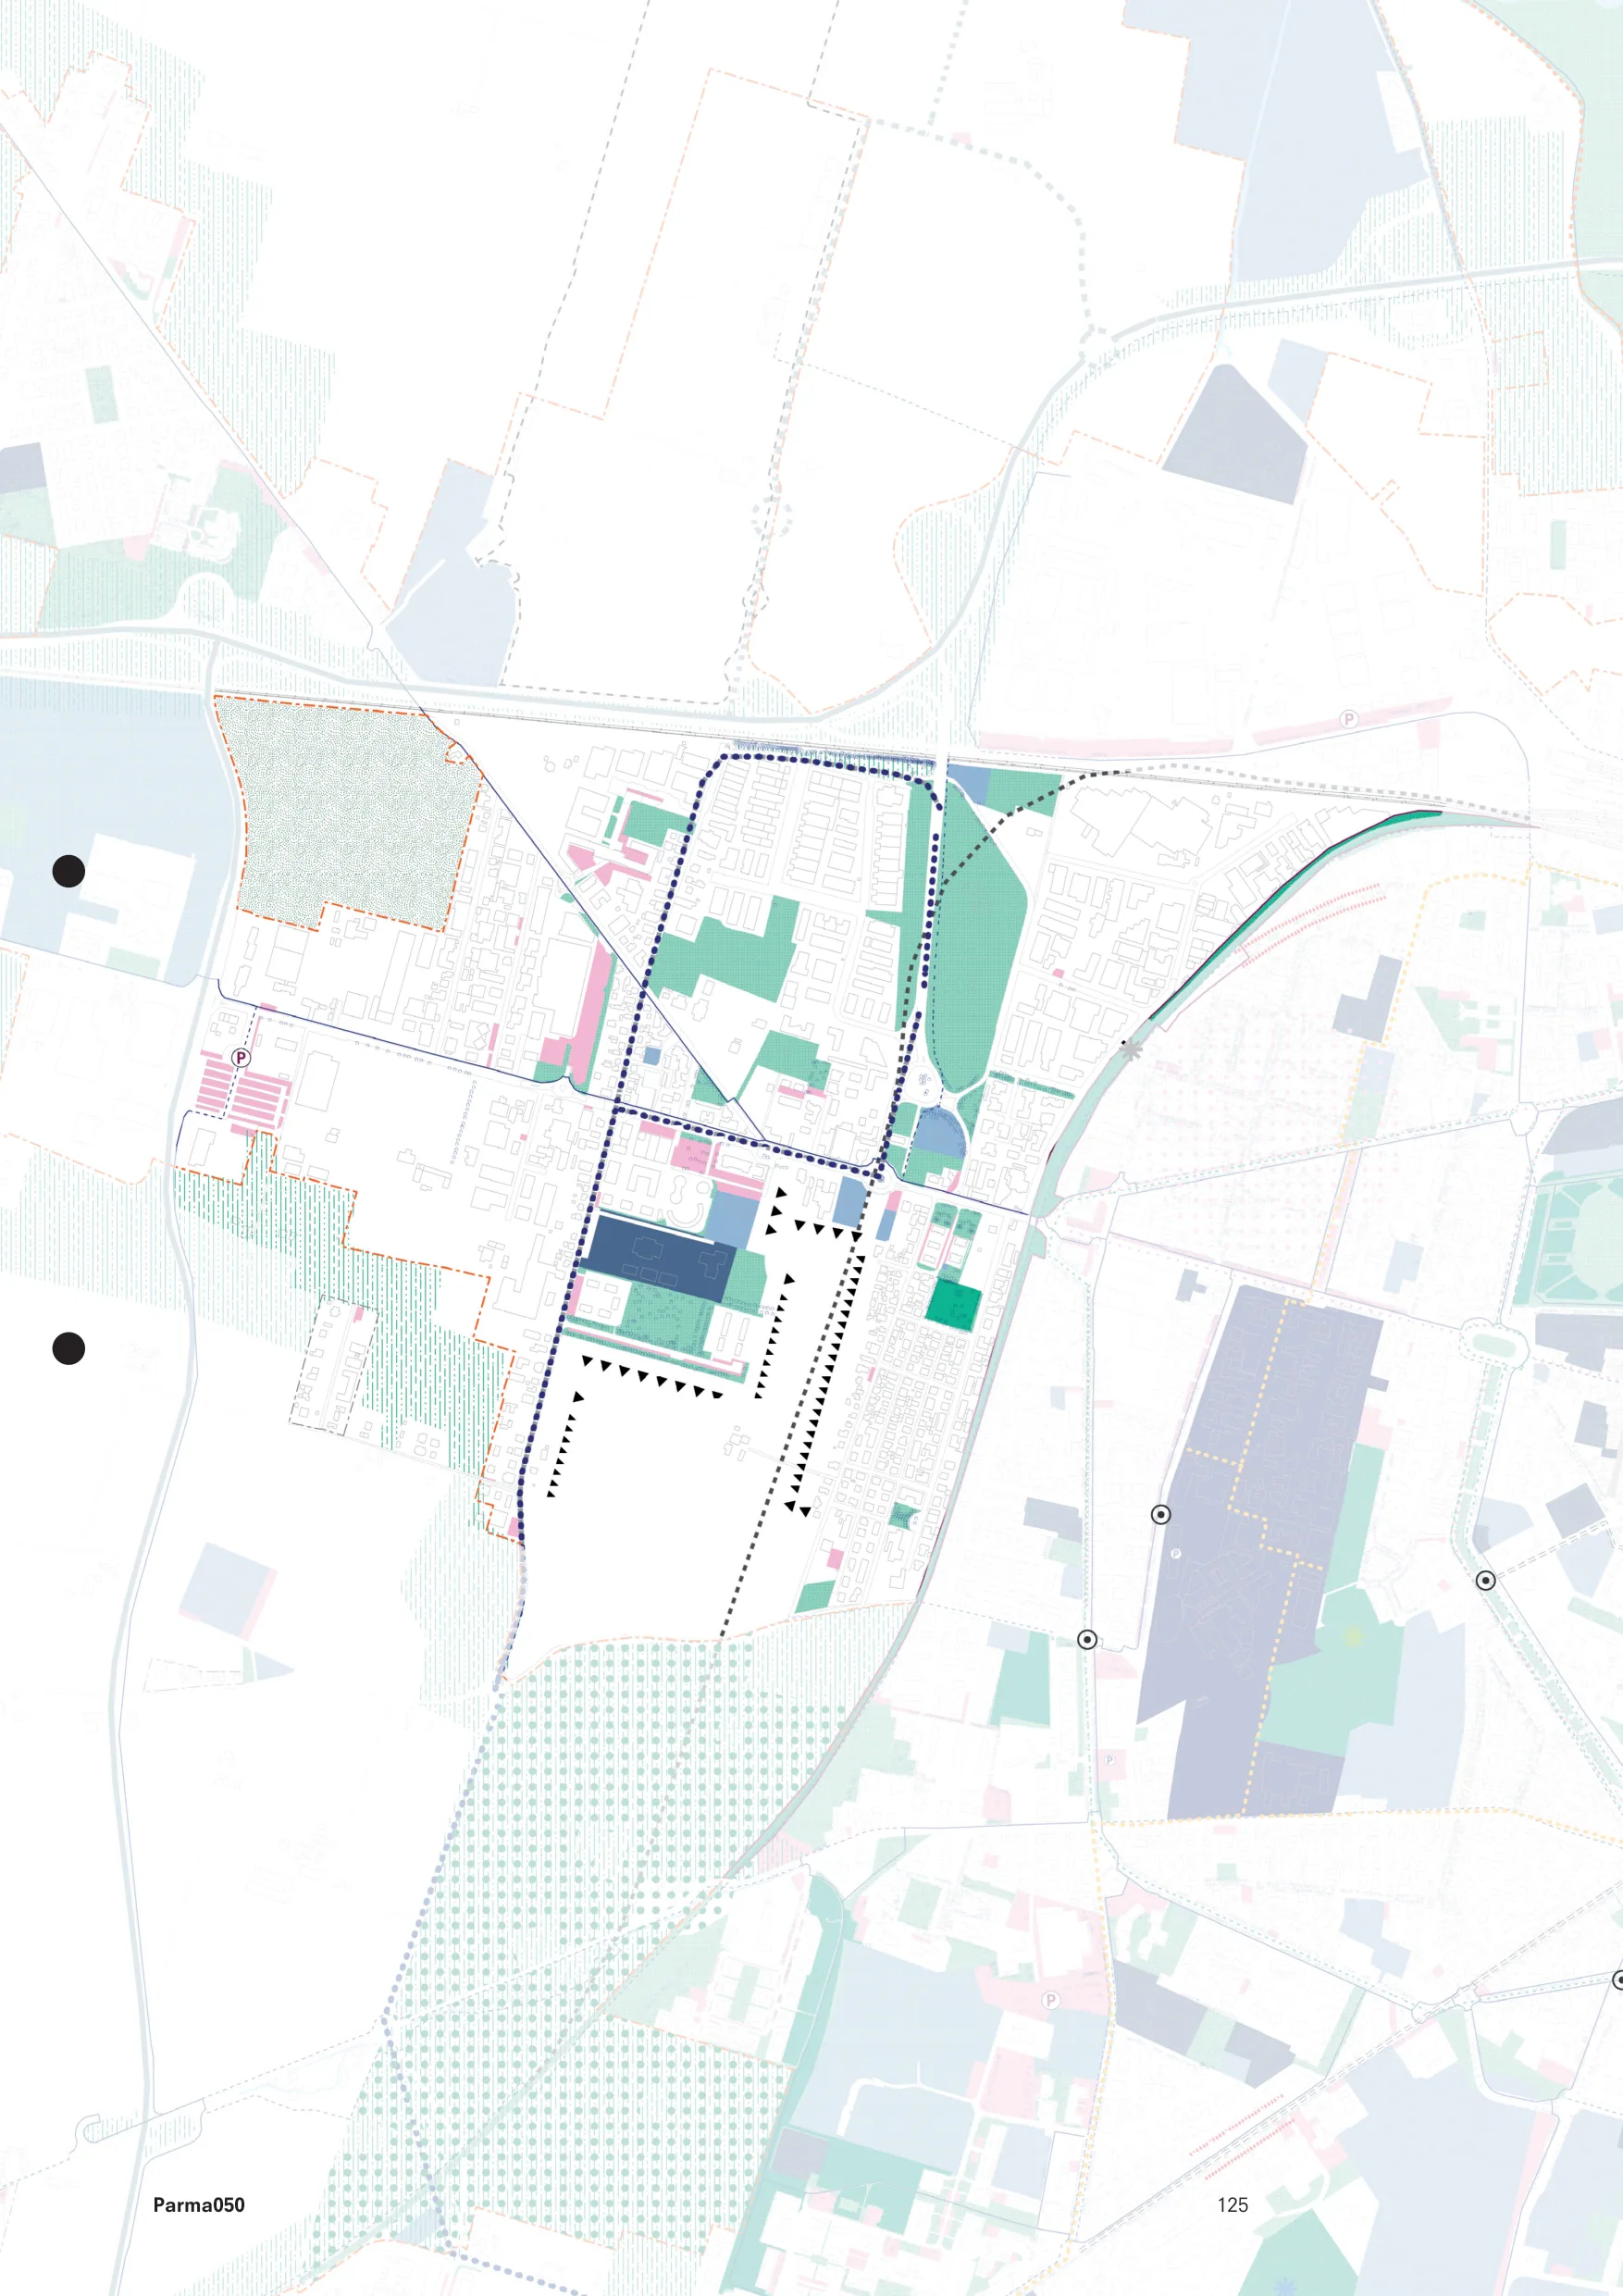Select the blue semicircular area near the crossroads
1623x2296 pixels.
pos(940,1132)
